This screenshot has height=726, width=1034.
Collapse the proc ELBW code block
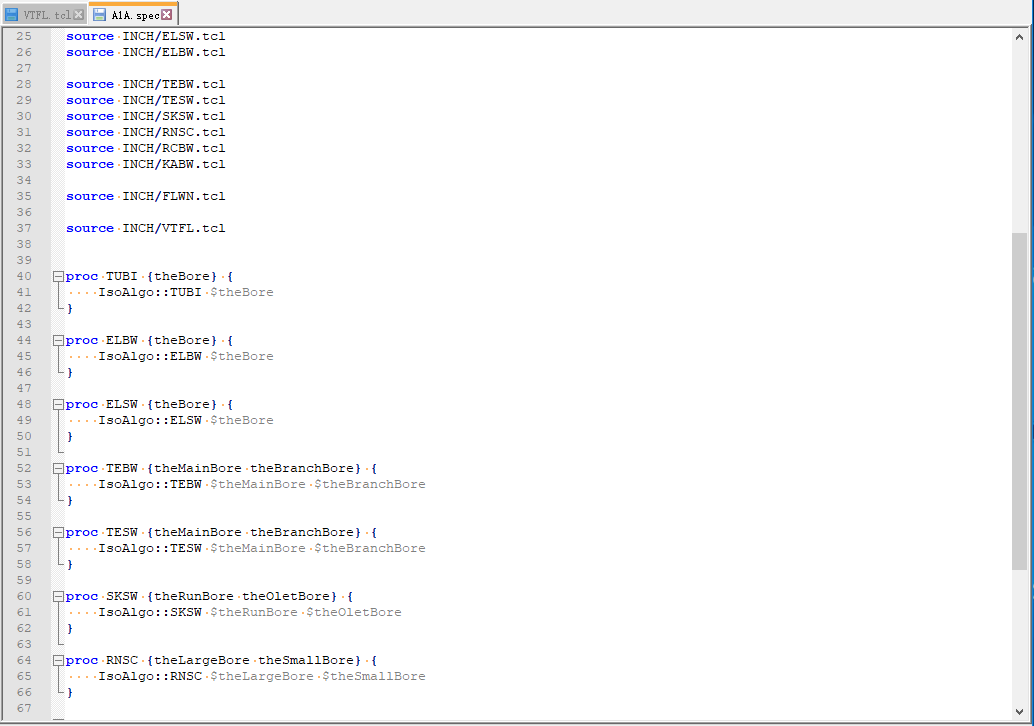pos(58,341)
